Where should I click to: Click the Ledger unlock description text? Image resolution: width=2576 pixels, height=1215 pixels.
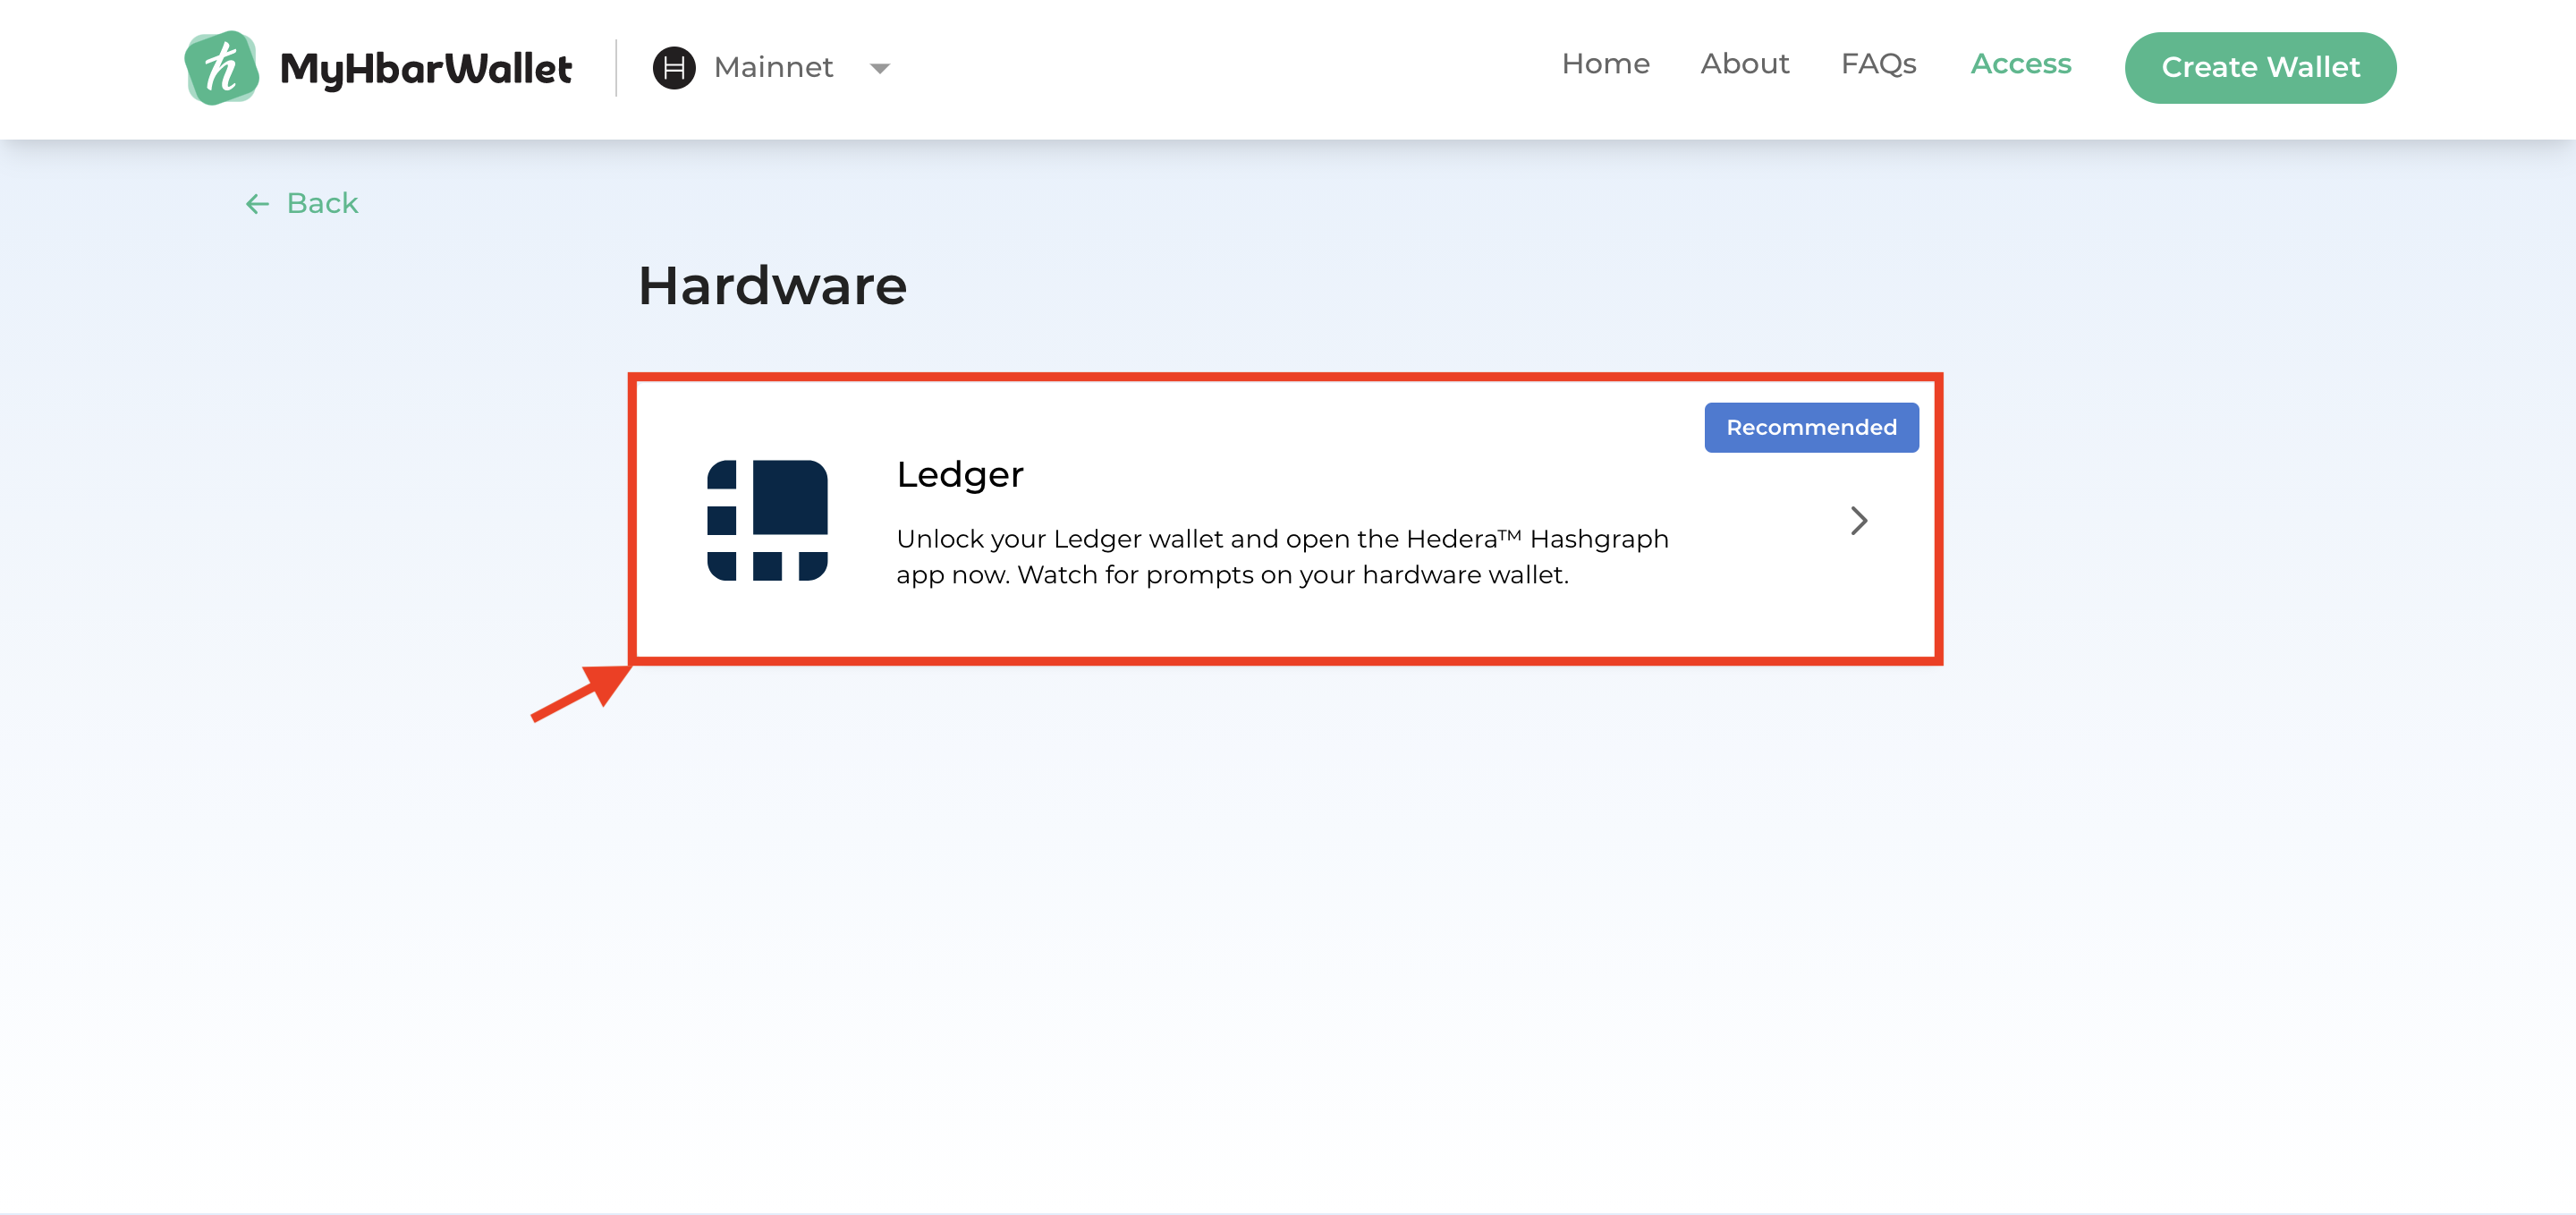(1280, 557)
